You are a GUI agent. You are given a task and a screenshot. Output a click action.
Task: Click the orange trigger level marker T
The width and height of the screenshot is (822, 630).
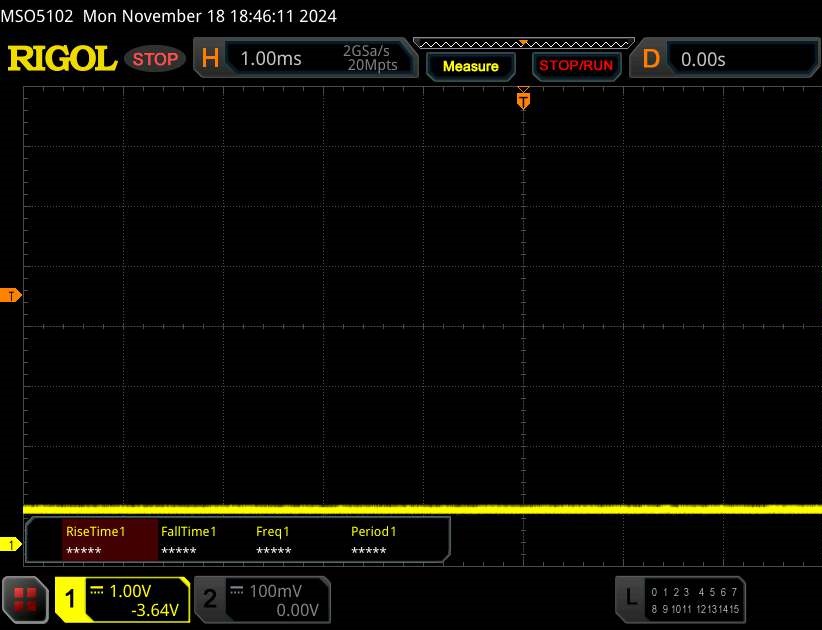click(11, 296)
